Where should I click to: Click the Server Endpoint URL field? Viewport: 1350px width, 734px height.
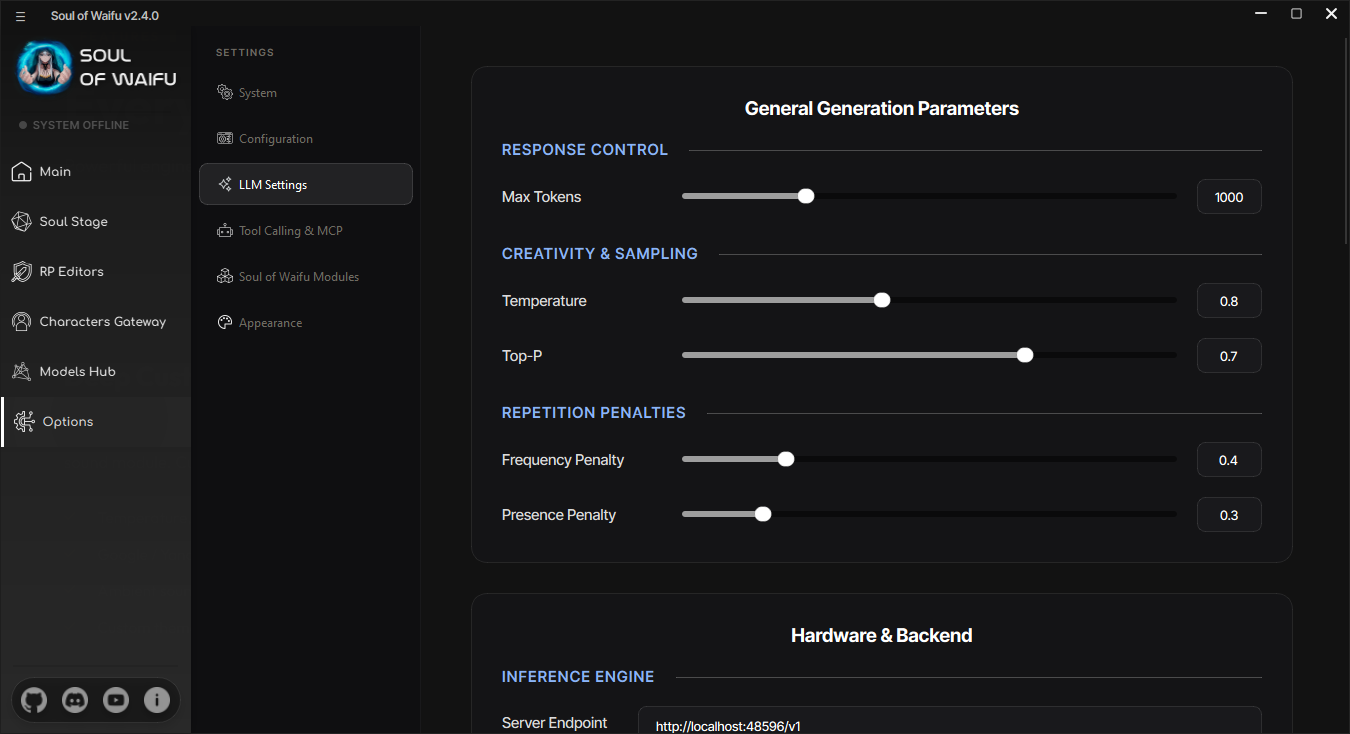(950, 722)
